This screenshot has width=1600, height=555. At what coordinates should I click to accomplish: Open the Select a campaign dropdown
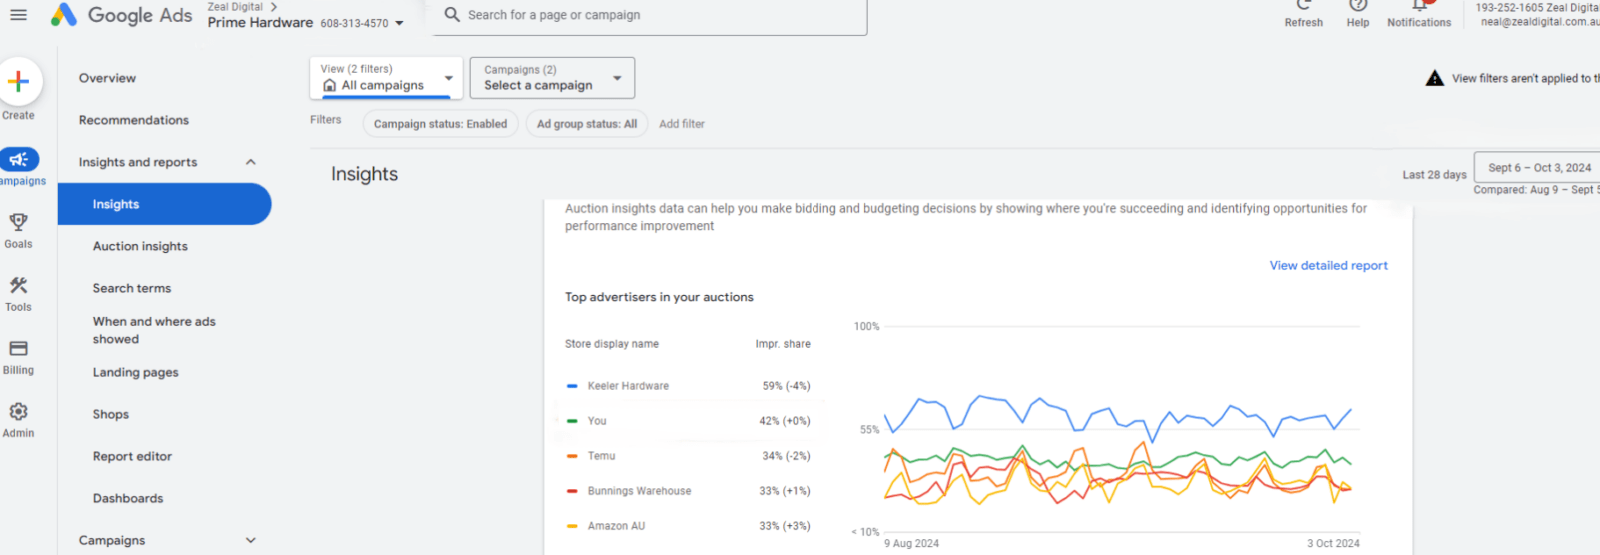click(x=552, y=78)
